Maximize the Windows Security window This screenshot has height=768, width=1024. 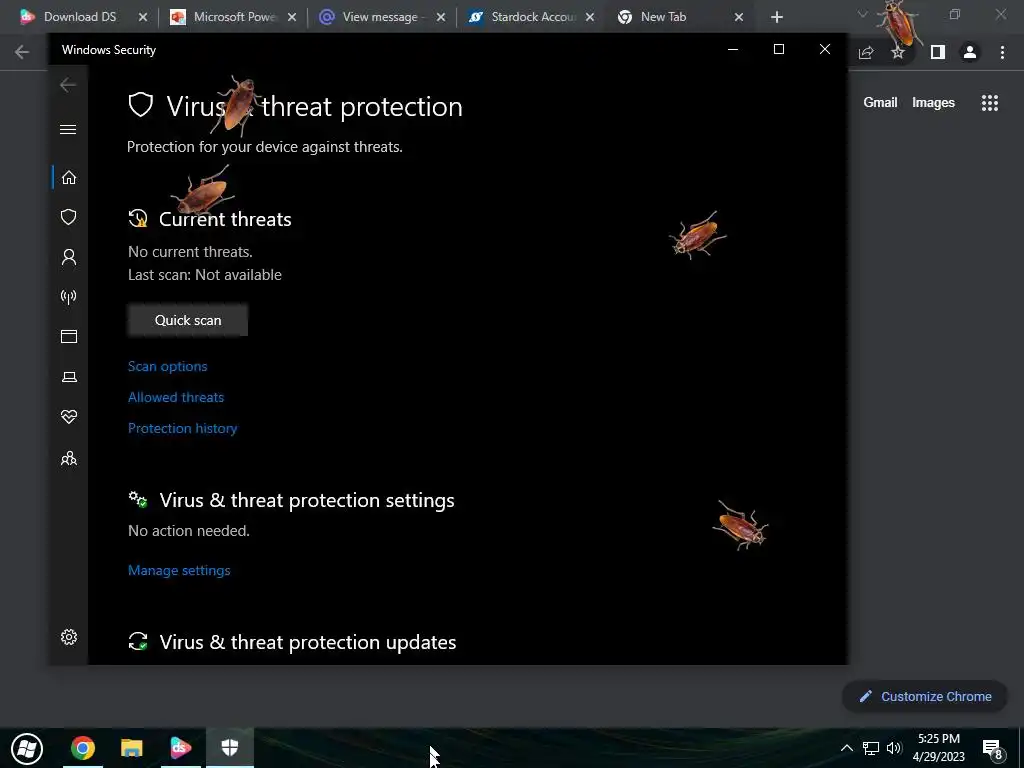click(778, 50)
